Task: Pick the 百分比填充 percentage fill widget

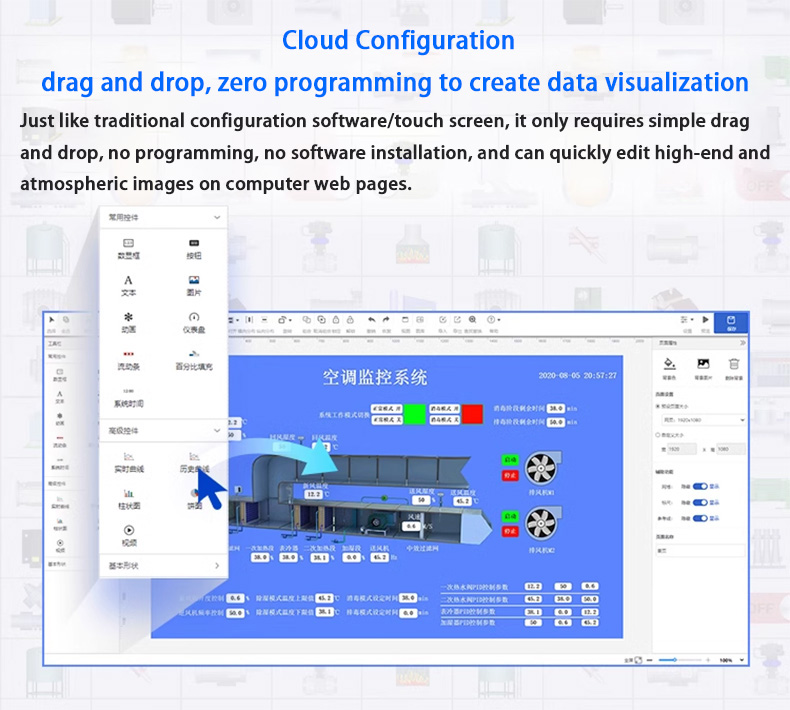Action: [x=193, y=360]
